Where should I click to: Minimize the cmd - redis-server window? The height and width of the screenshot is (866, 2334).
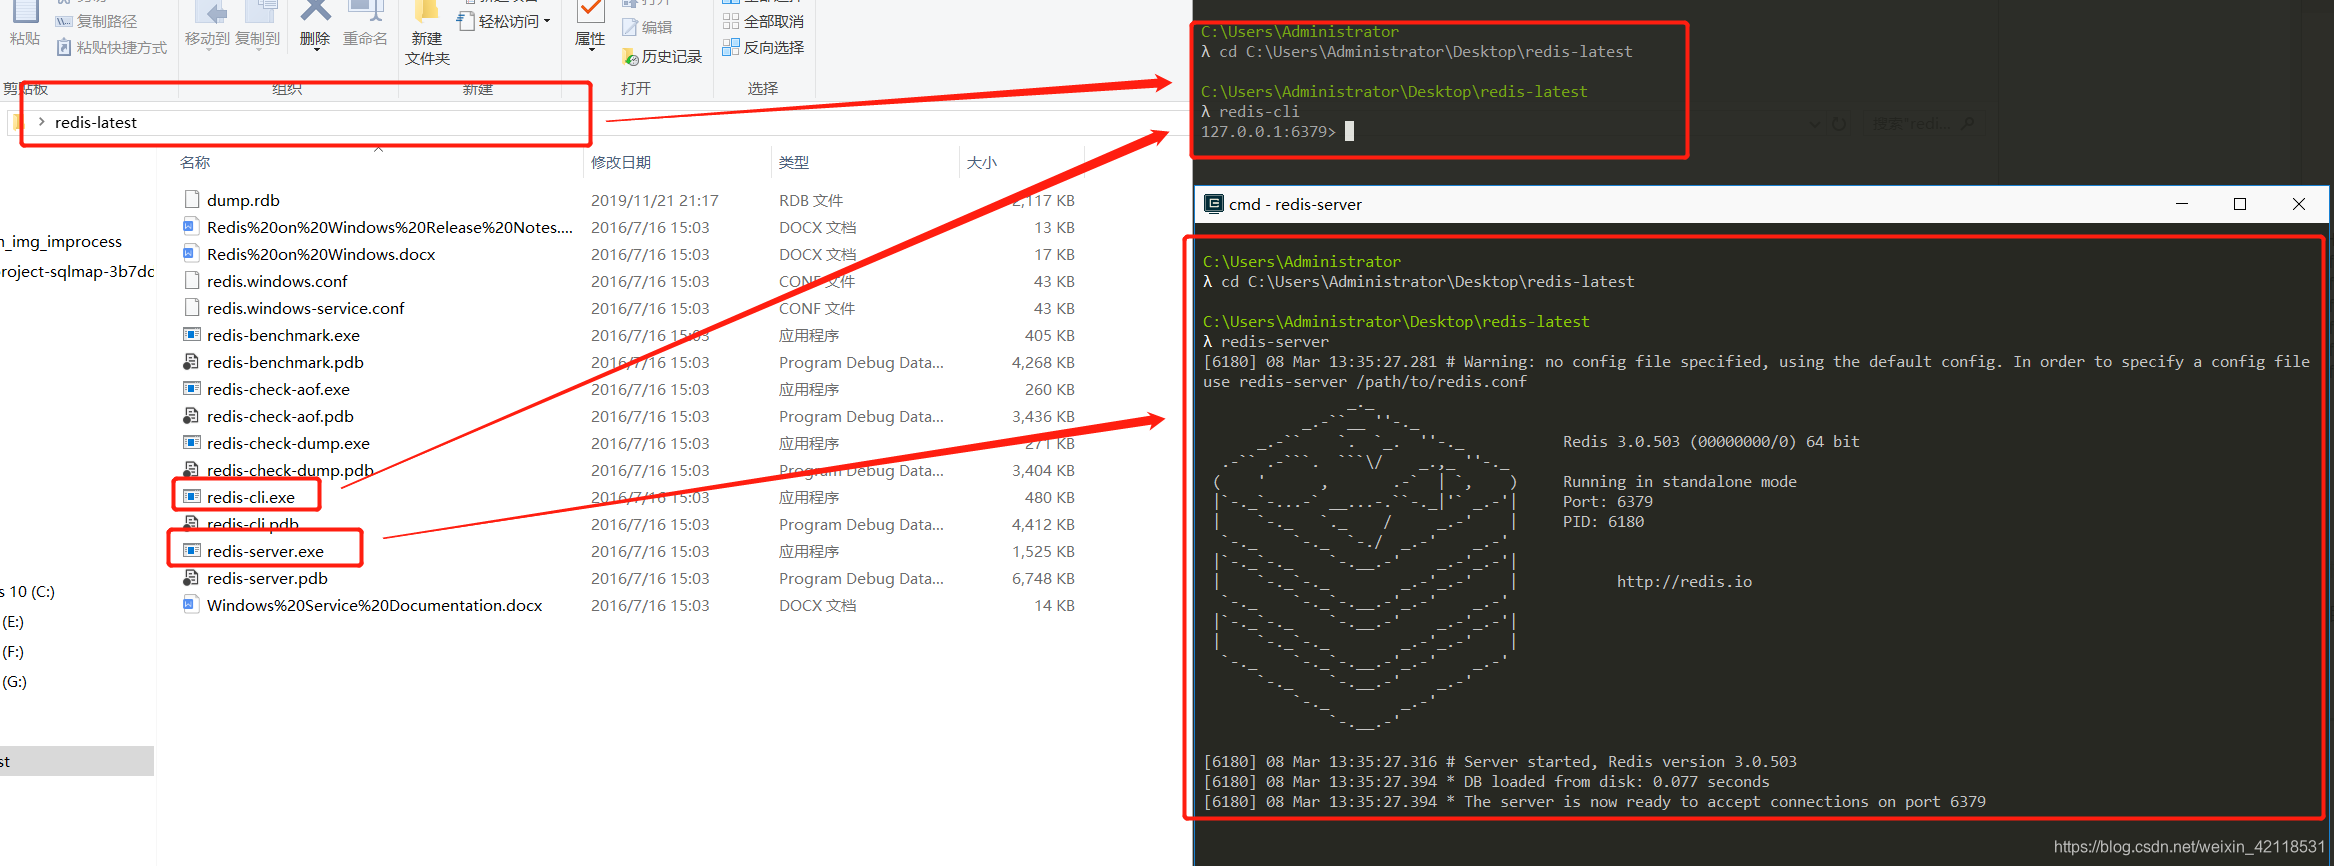[2182, 204]
